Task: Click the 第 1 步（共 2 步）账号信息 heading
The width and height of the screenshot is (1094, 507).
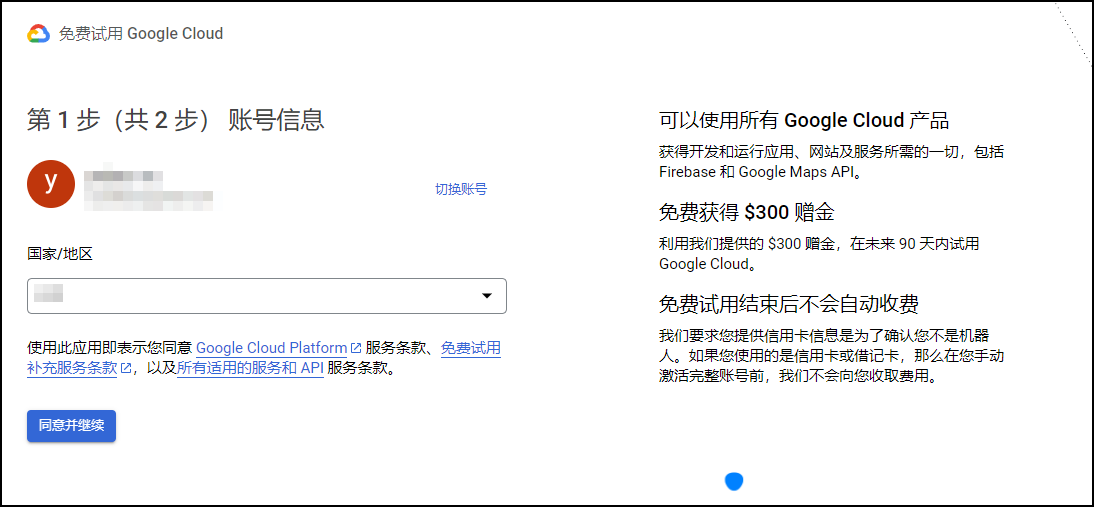Action: click(x=176, y=120)
